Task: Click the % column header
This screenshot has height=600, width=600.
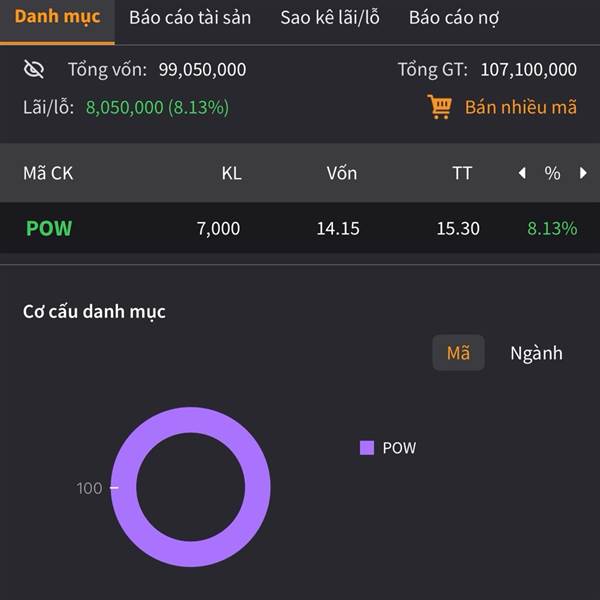Action: (552, 173)
